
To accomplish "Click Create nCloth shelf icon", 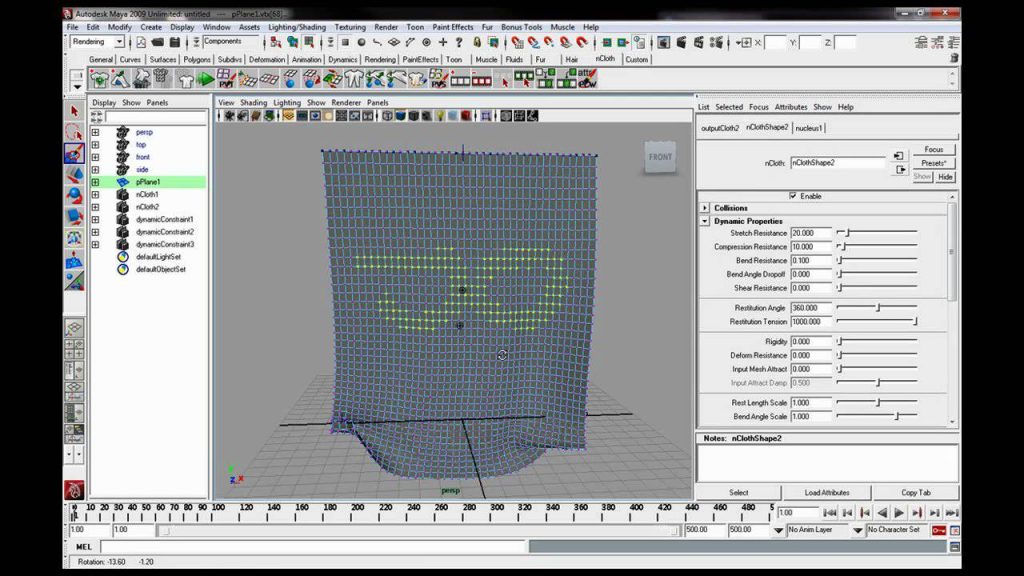I will tap(99, 80).
